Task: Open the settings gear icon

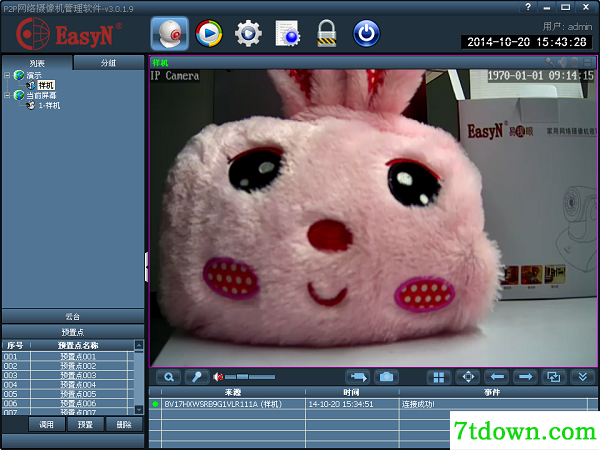Action: tap(248, 34)
